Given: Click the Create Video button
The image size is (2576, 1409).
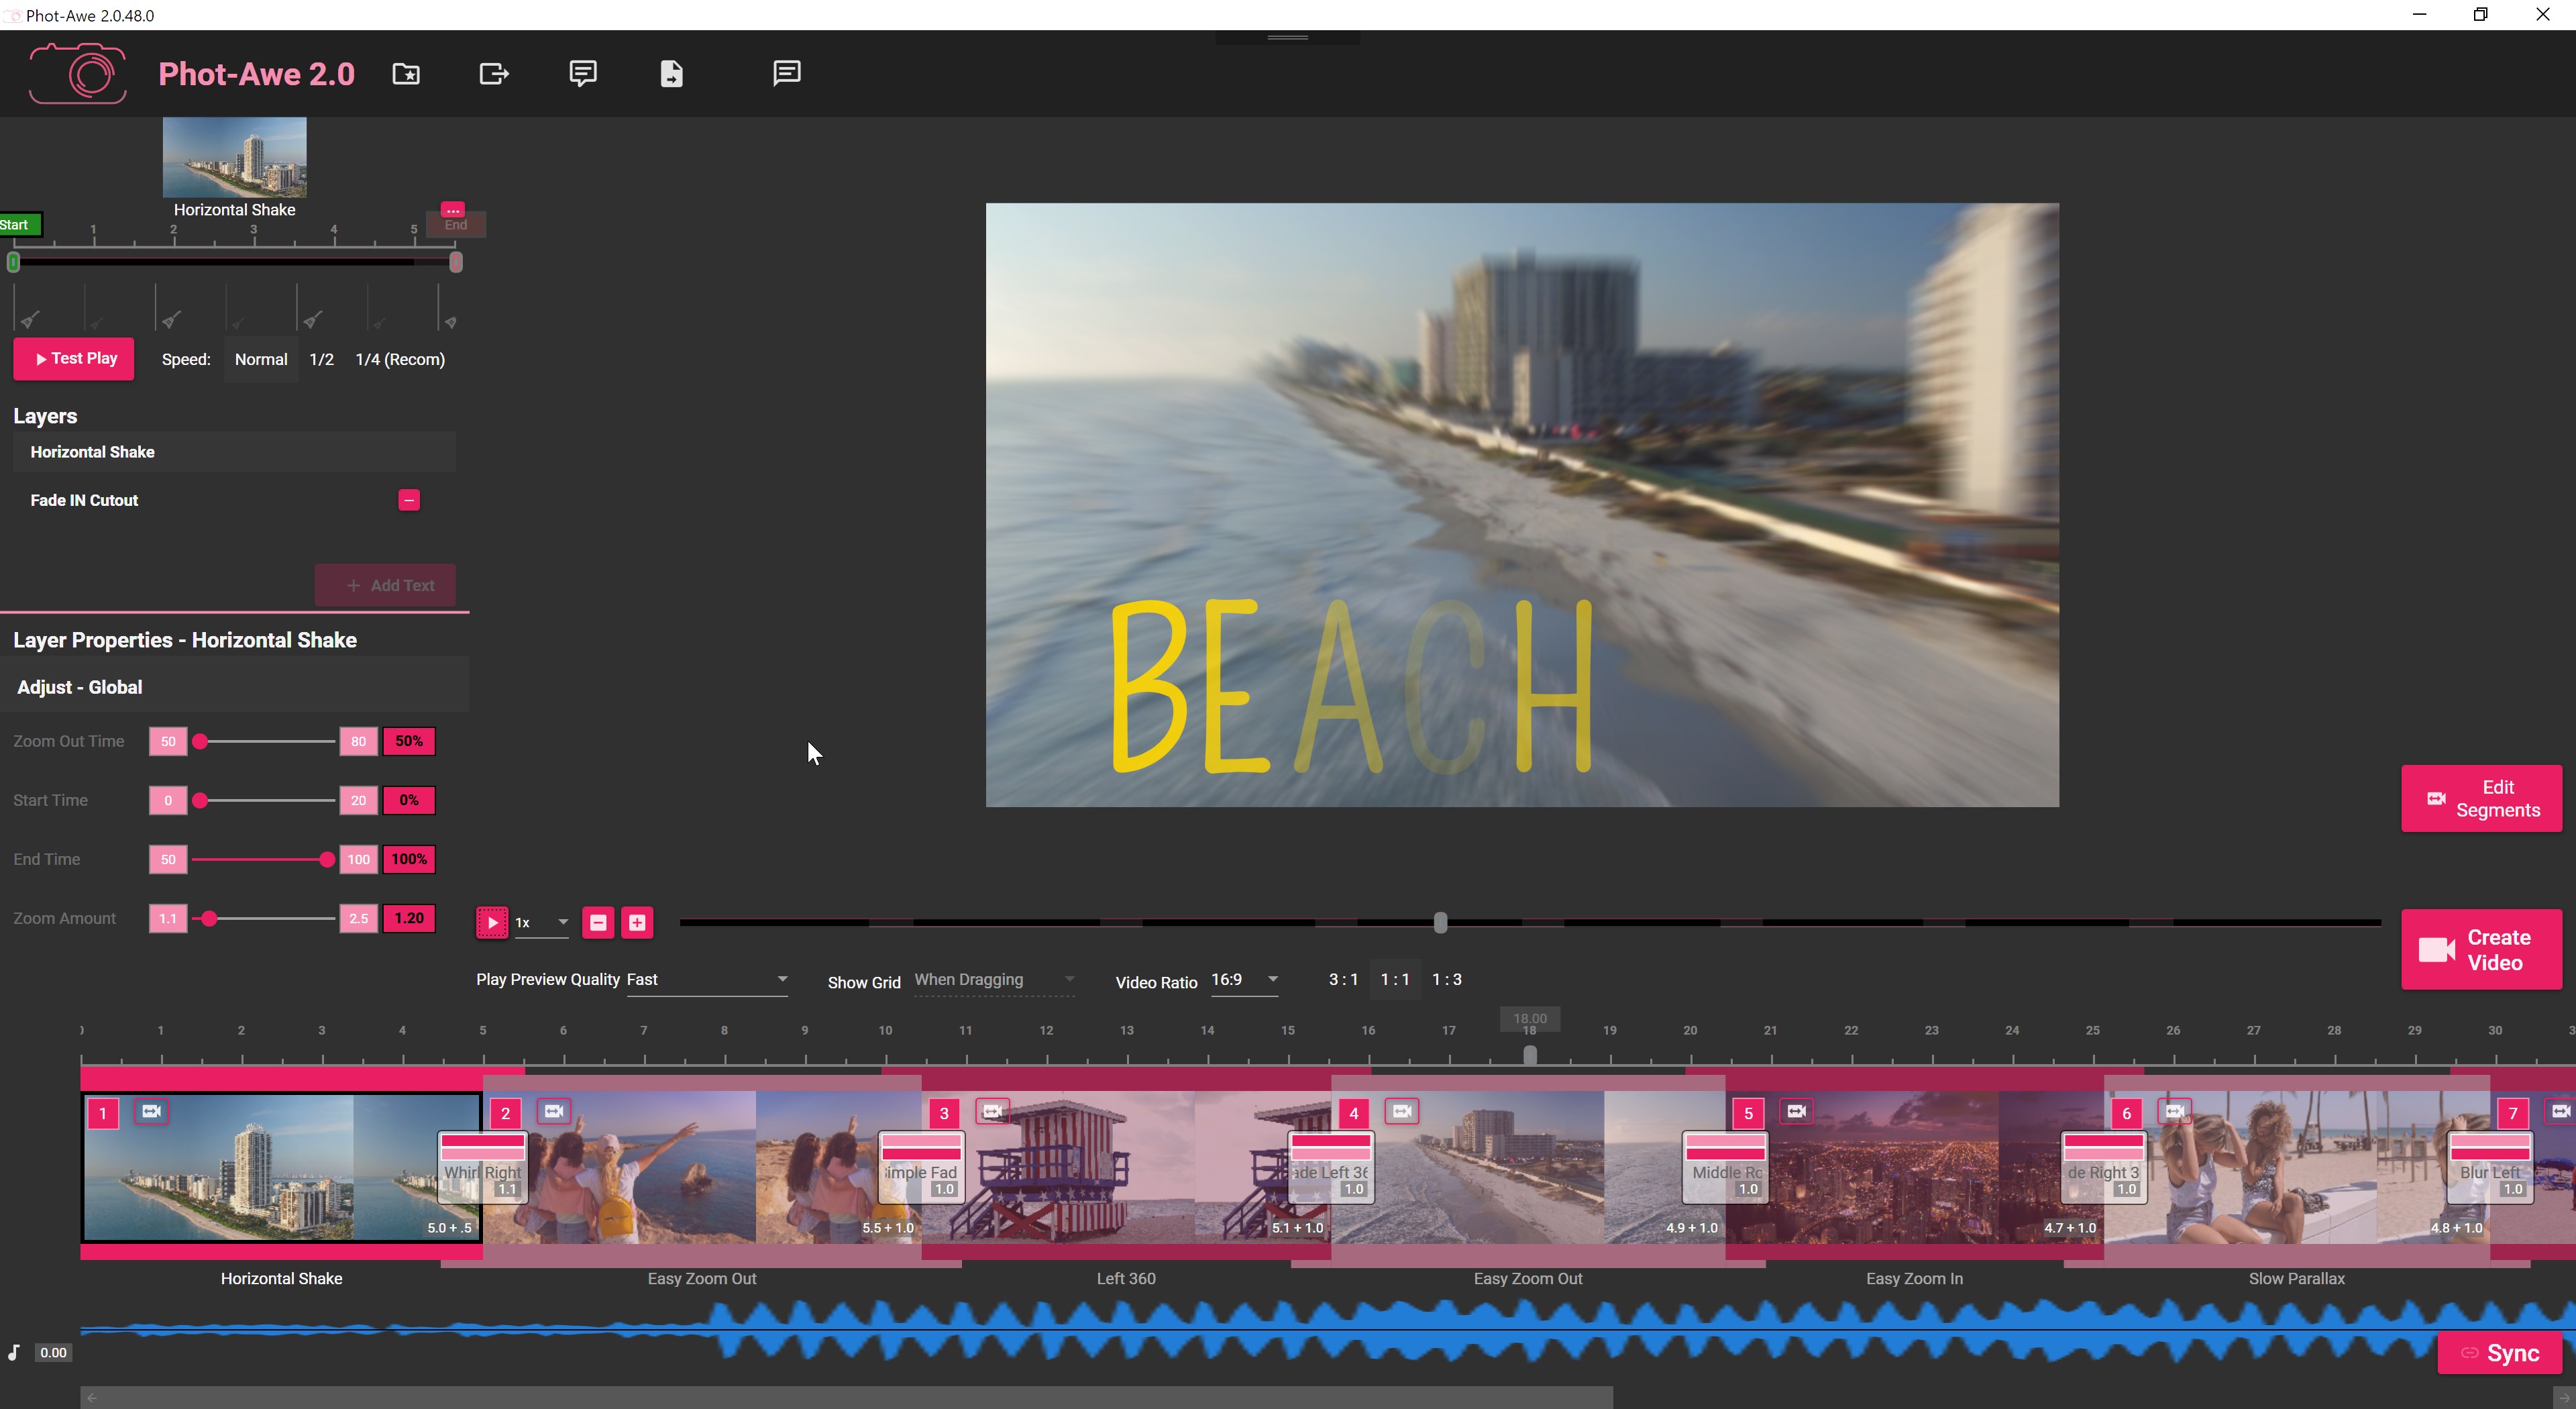Looking at the screenshot, I should click(2481, 950).
